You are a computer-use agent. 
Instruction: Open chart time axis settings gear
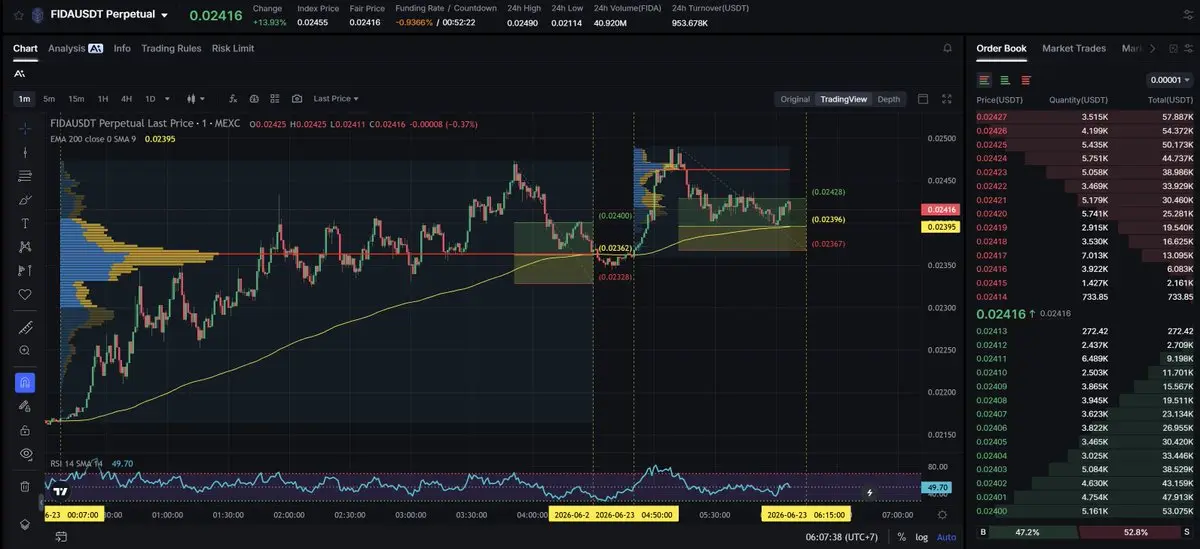tap(942, 514)
